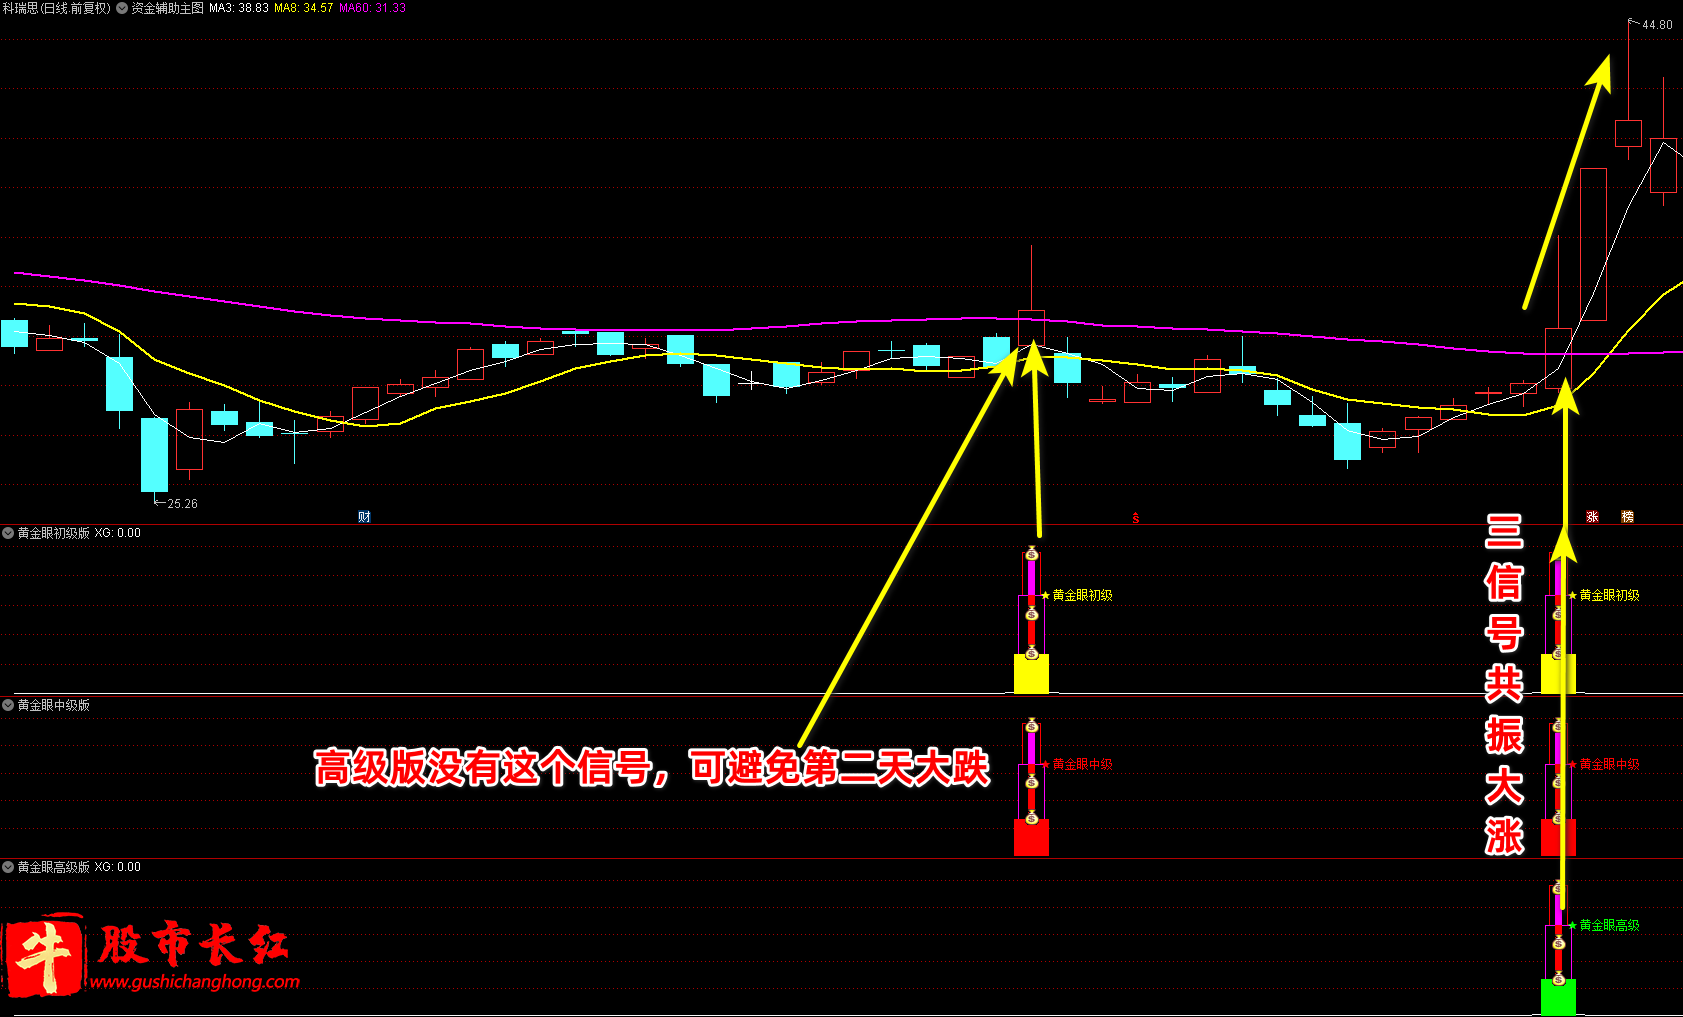The image size is (1683, 1017).
Task: Click the lowest money bag on 黄金眼高级 signal
Action: tap(1558, 978)
